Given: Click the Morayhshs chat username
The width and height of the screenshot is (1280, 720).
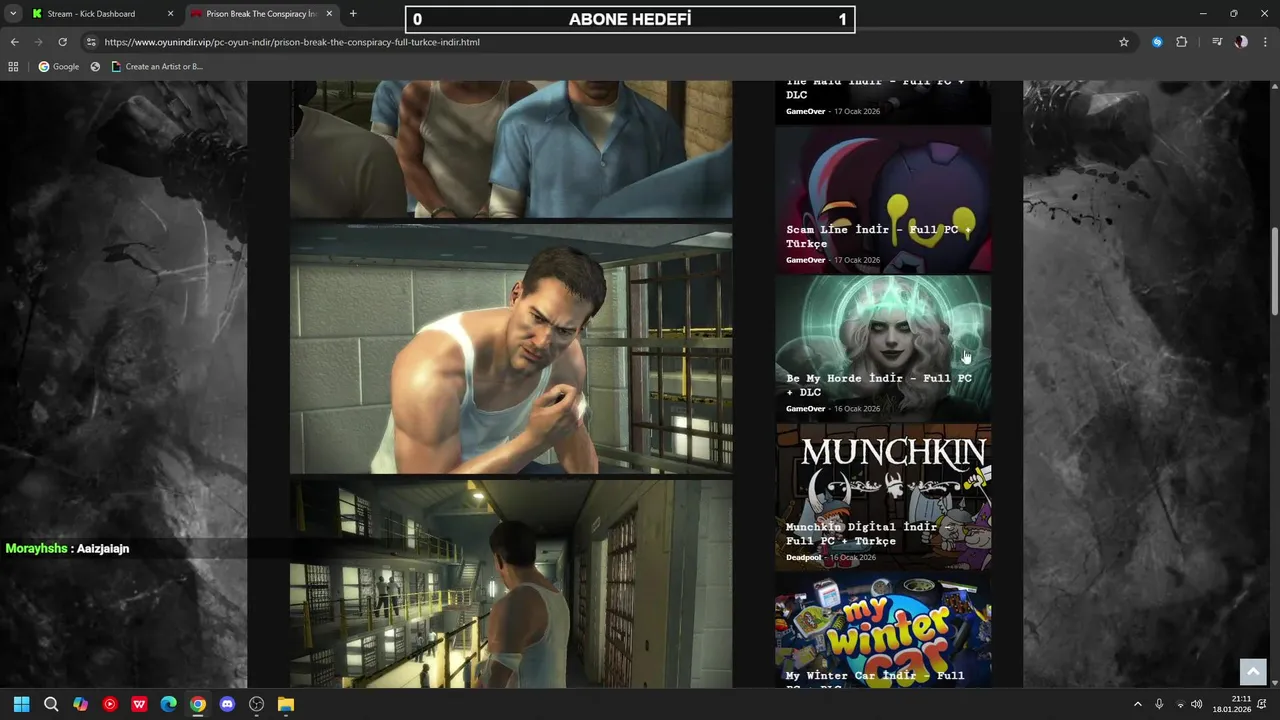Looking at the screenshot, I should click(x=36, y=549).
